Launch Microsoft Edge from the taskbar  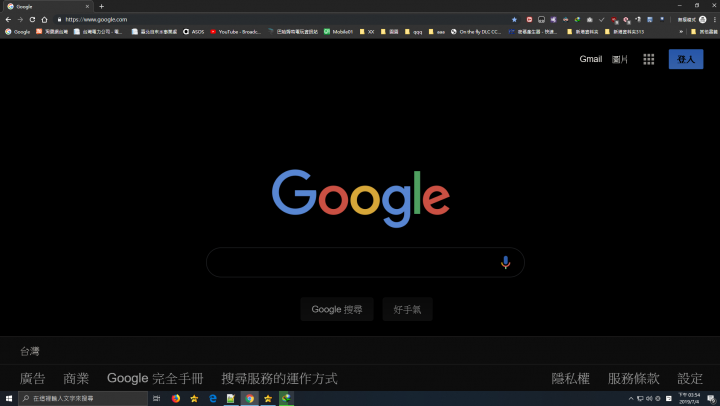pos(213,398)
